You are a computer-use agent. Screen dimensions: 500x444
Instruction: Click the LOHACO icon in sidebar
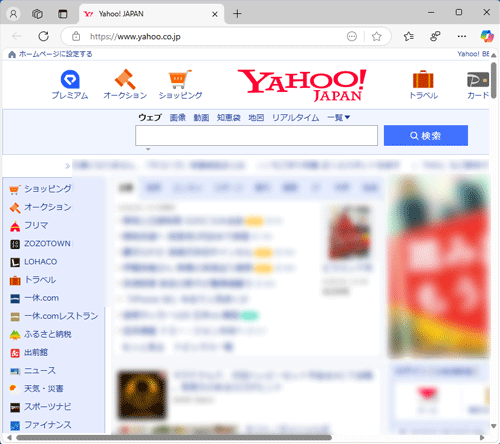tap(15, 262)
